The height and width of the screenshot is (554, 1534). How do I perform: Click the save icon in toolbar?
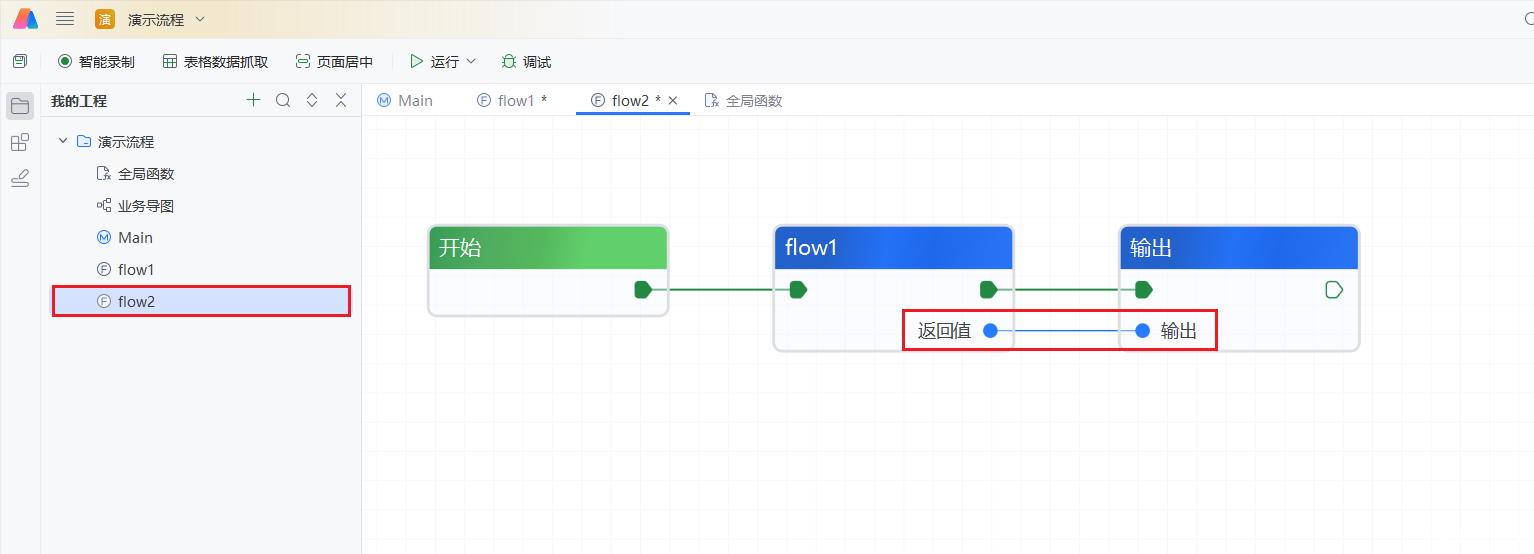20,61
